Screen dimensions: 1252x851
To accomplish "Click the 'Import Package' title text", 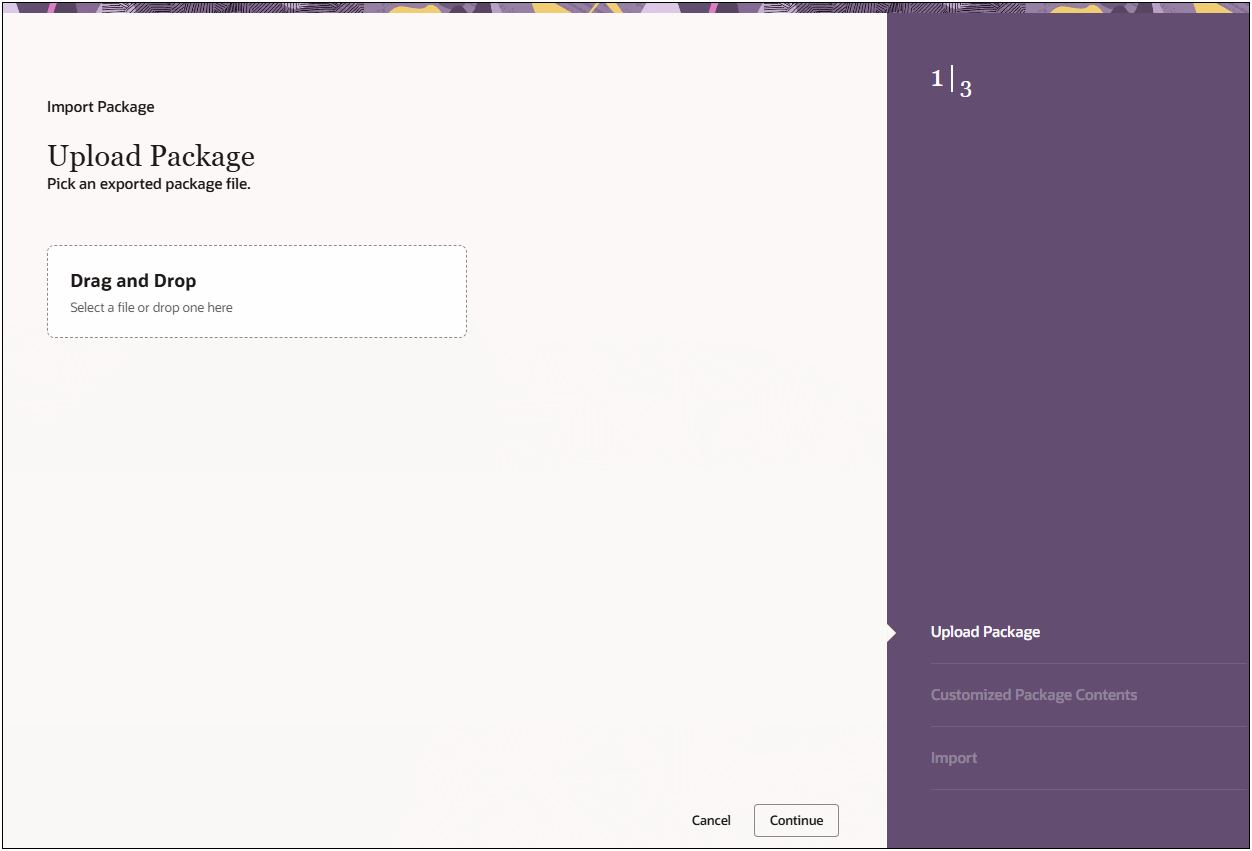I will pyautogui.click(x=101, y=107).
